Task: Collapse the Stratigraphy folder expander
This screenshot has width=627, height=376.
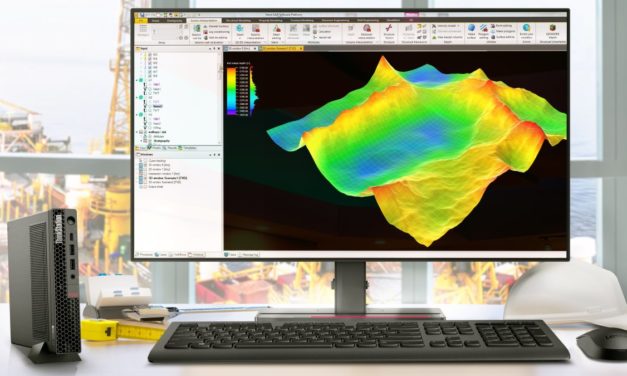Action: pos(142,141)
